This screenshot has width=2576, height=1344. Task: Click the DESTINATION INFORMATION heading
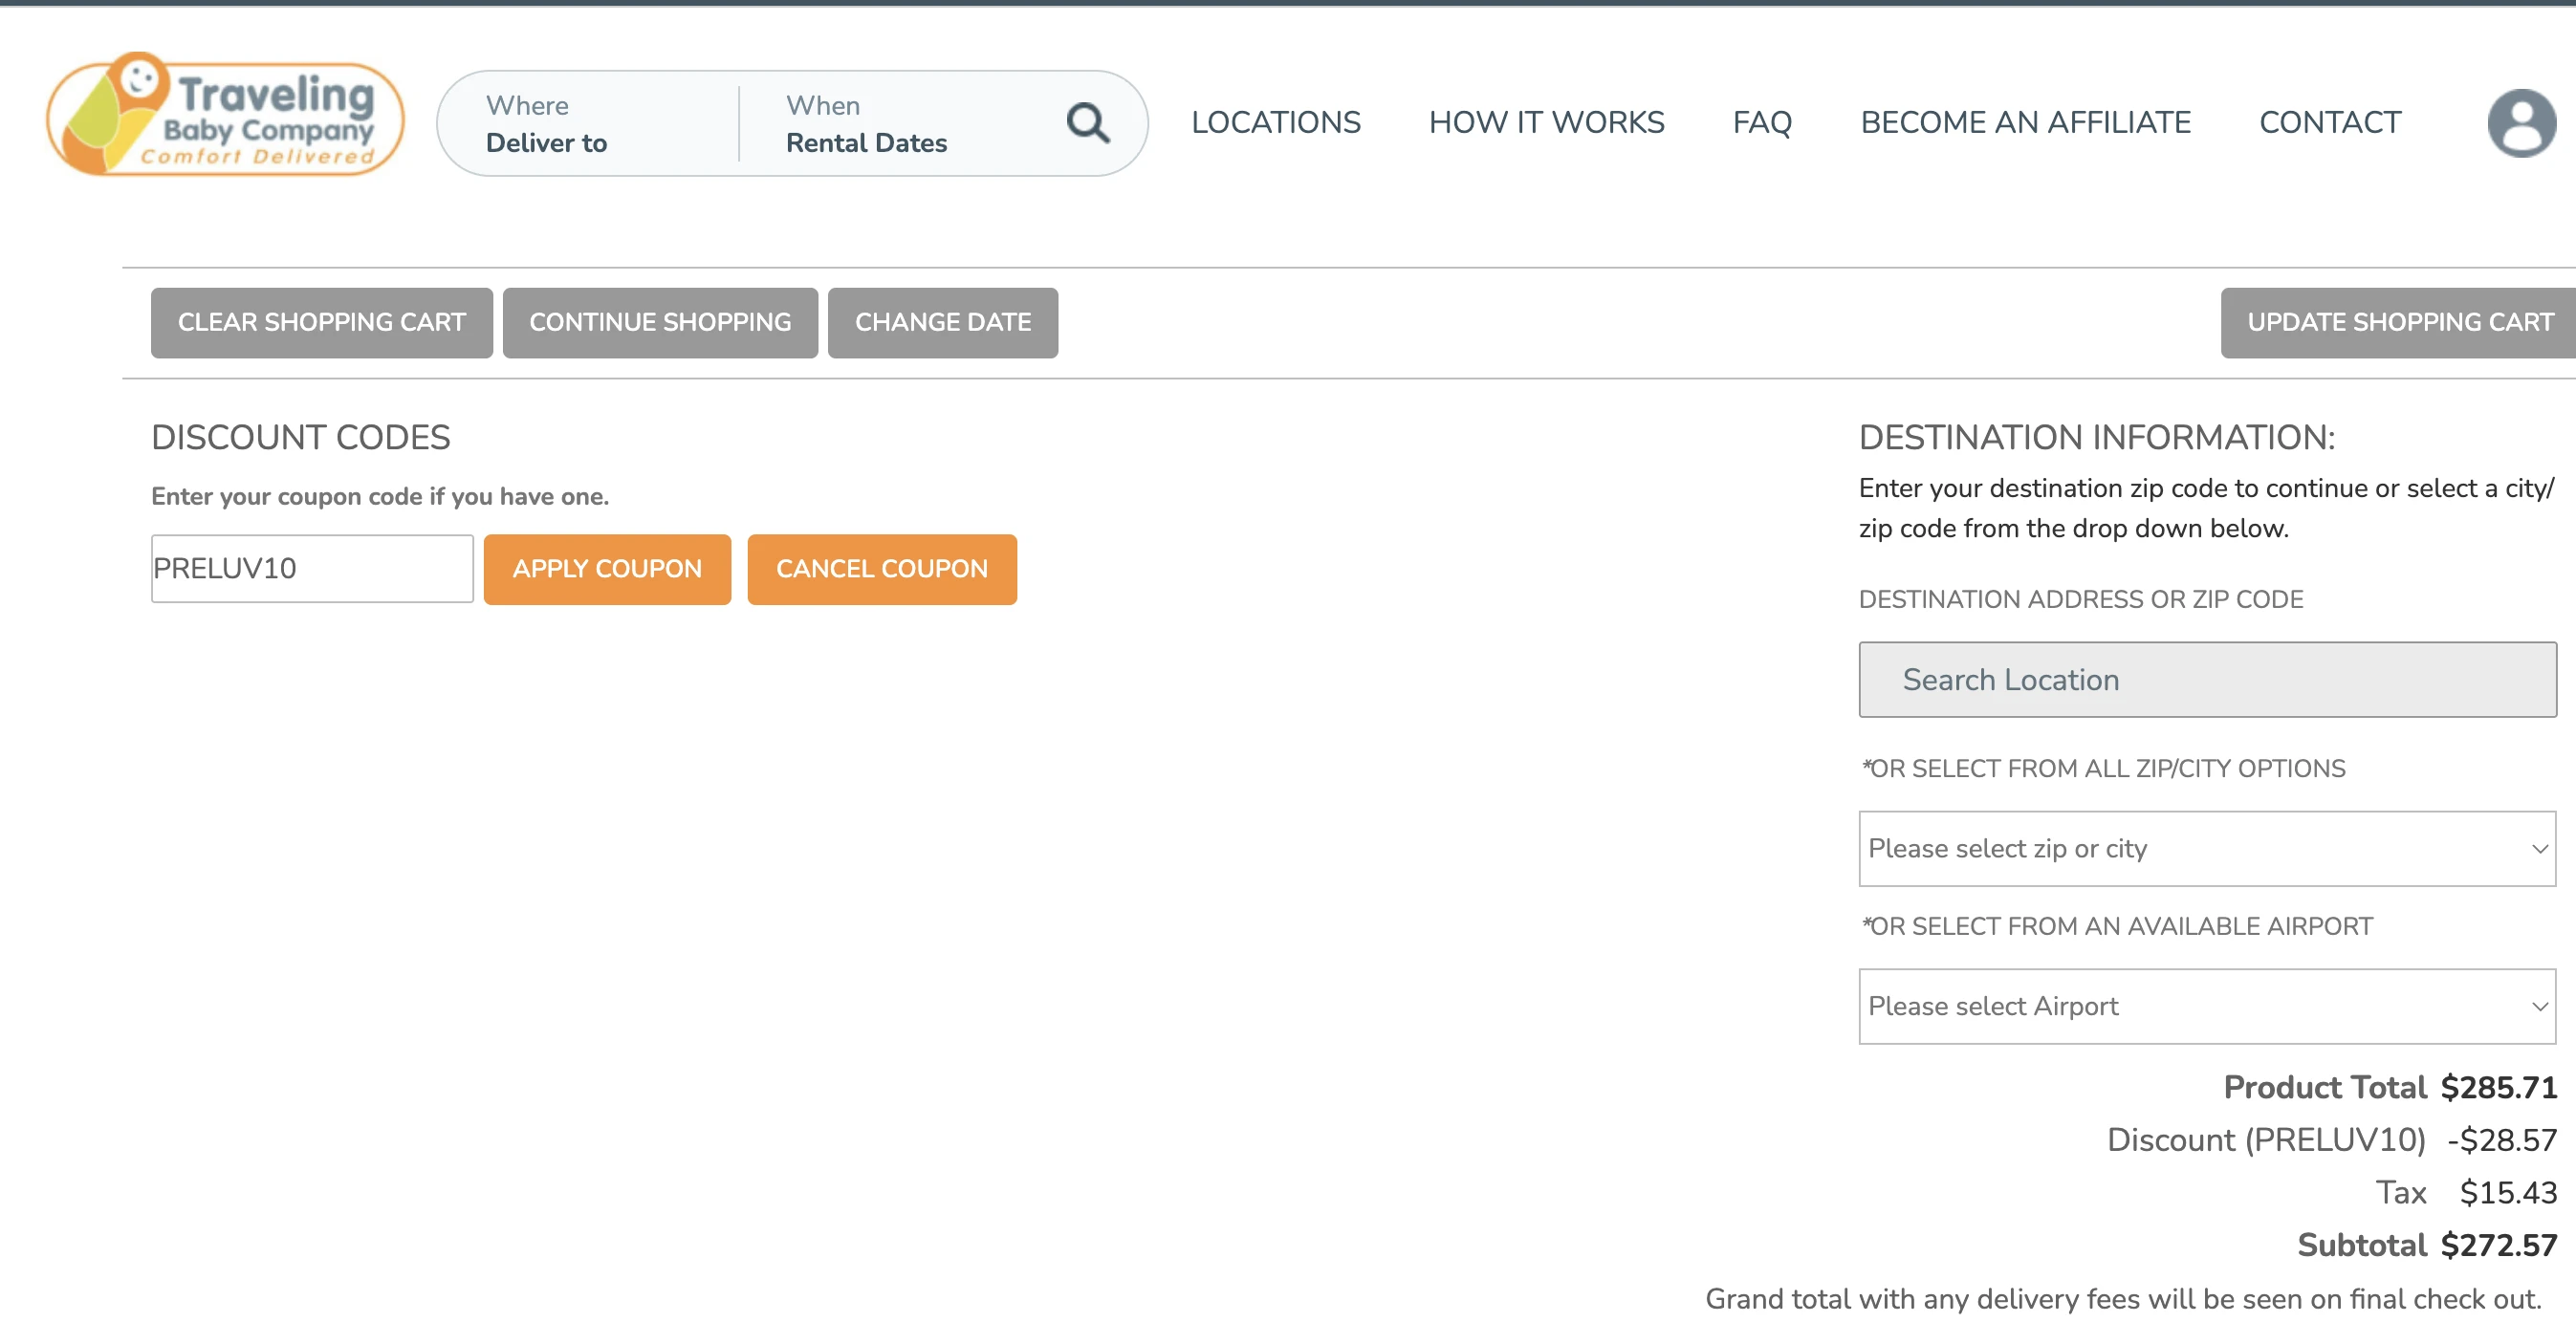(x=2096, y=437)
